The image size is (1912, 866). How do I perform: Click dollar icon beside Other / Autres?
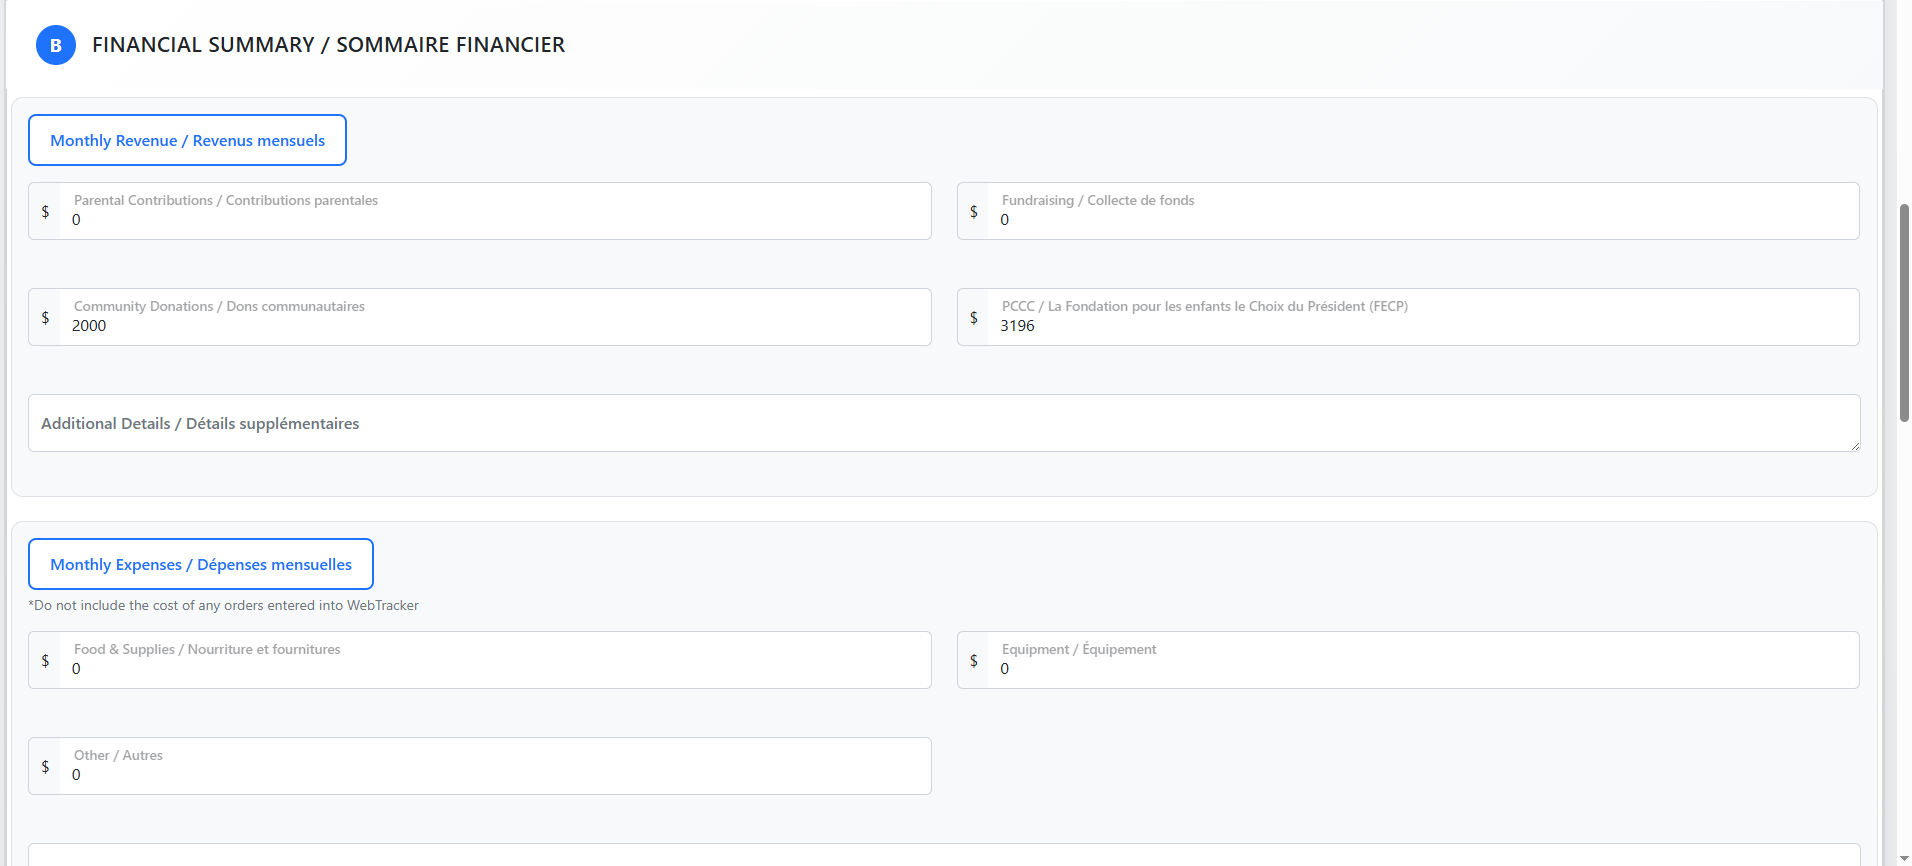45,766
